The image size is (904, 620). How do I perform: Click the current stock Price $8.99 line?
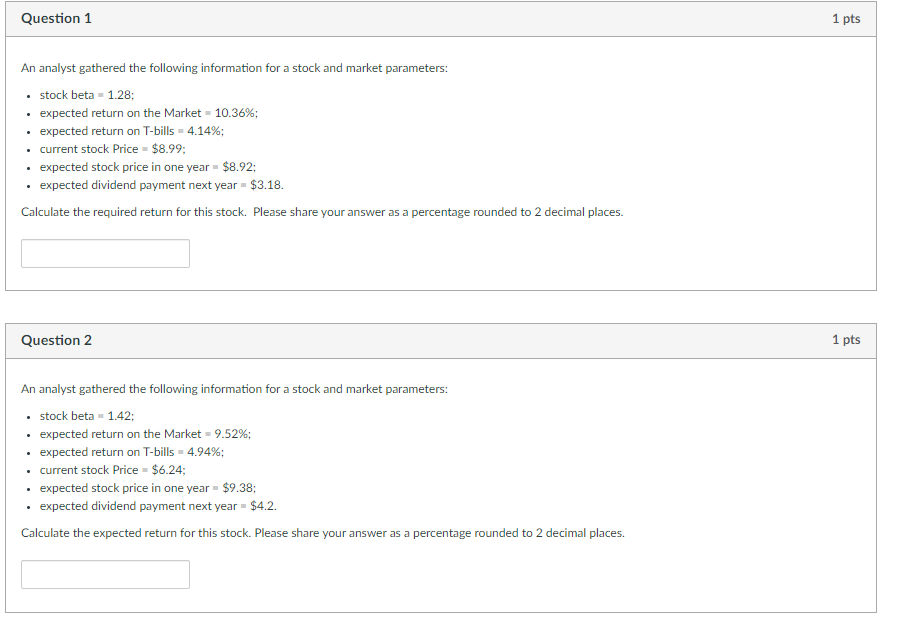(x=112, y=149)
